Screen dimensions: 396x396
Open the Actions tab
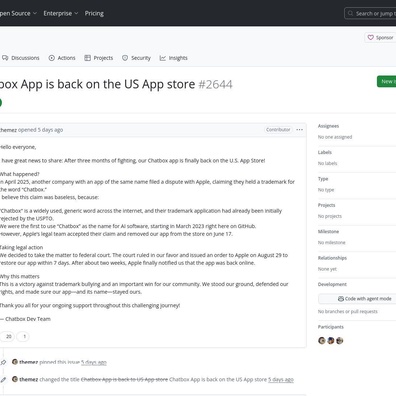coord(62,58)
